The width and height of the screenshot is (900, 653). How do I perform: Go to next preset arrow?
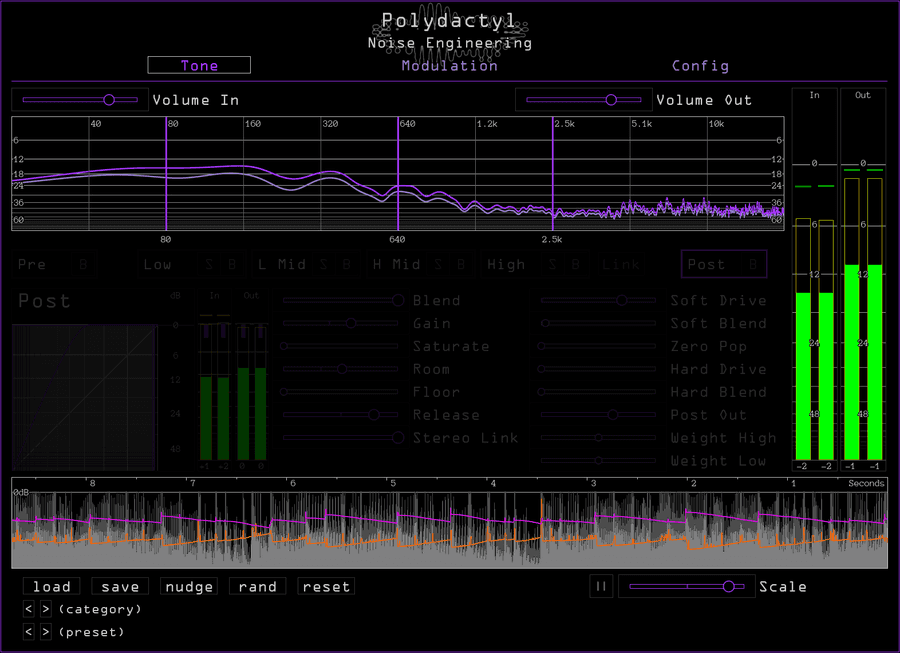[x=46, y=632]
